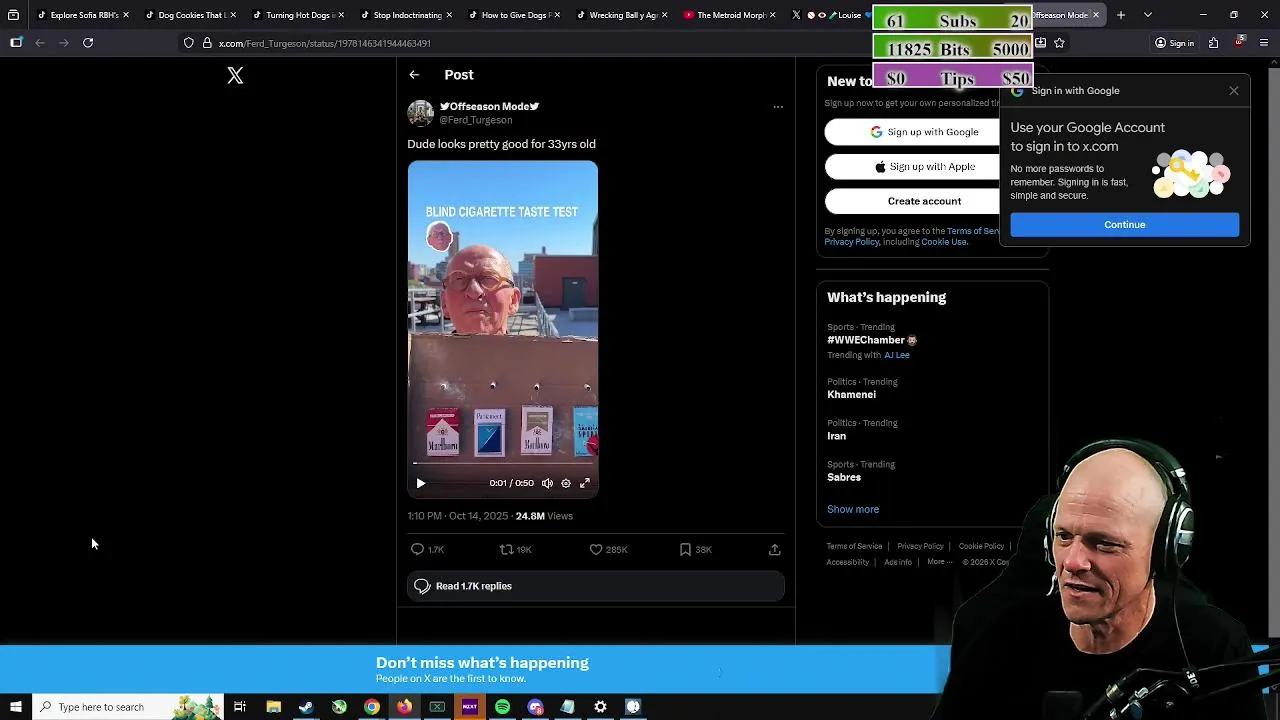Click the browser Sign in button

1174,43
